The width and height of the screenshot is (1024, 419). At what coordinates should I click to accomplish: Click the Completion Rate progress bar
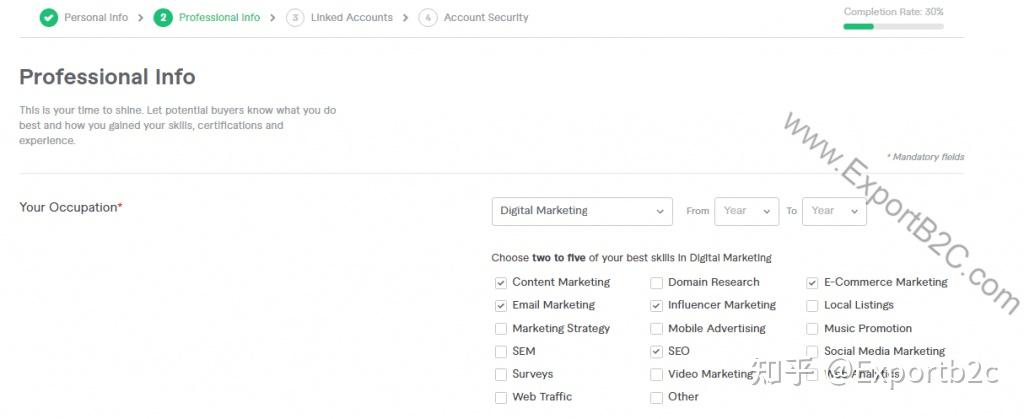[x=893, y=26]
